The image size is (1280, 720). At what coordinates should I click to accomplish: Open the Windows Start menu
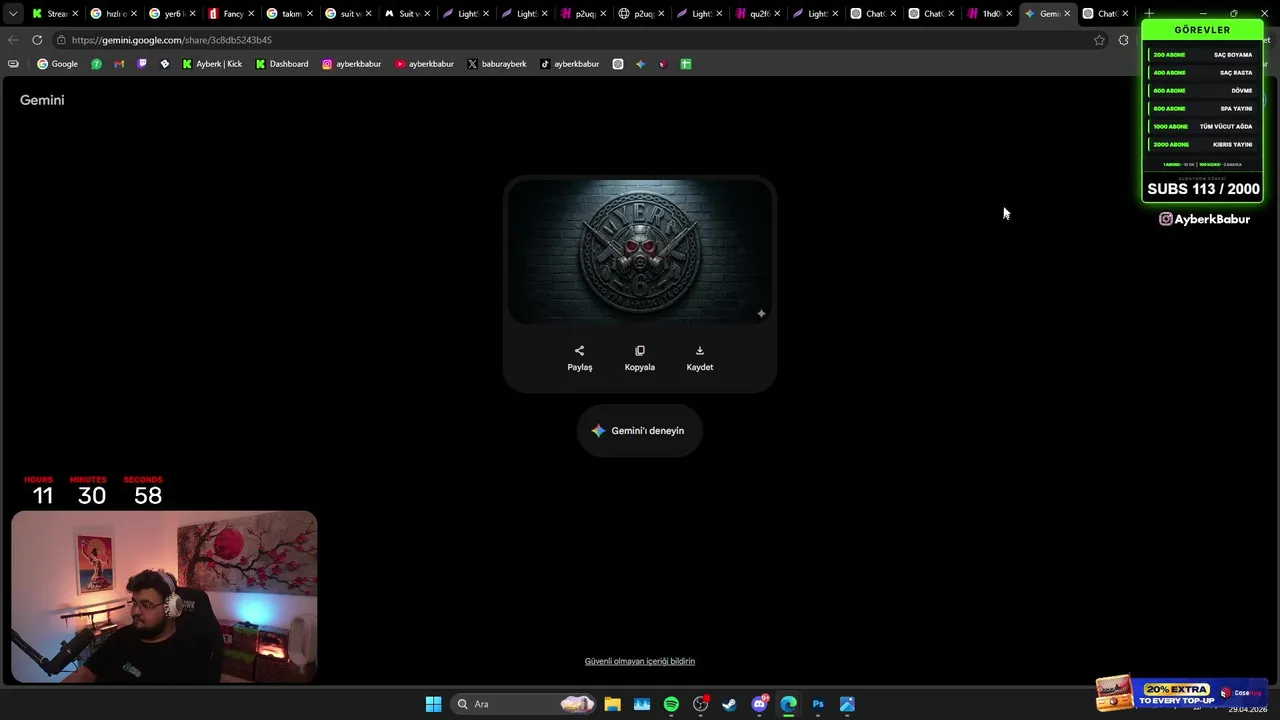coord(433,704)
